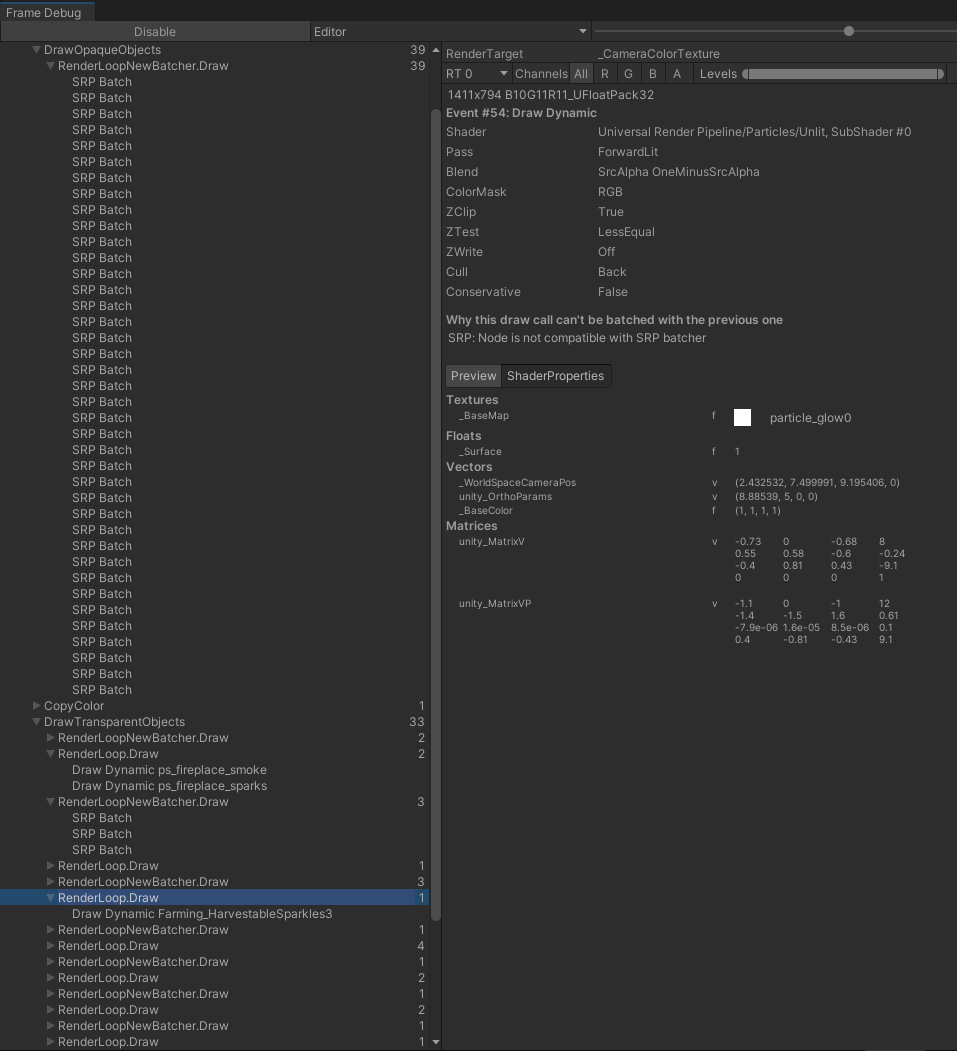The height and width of the screenshot is (1051, 957).
Task: Toggle the B channel button
Action: pos(652,73)
